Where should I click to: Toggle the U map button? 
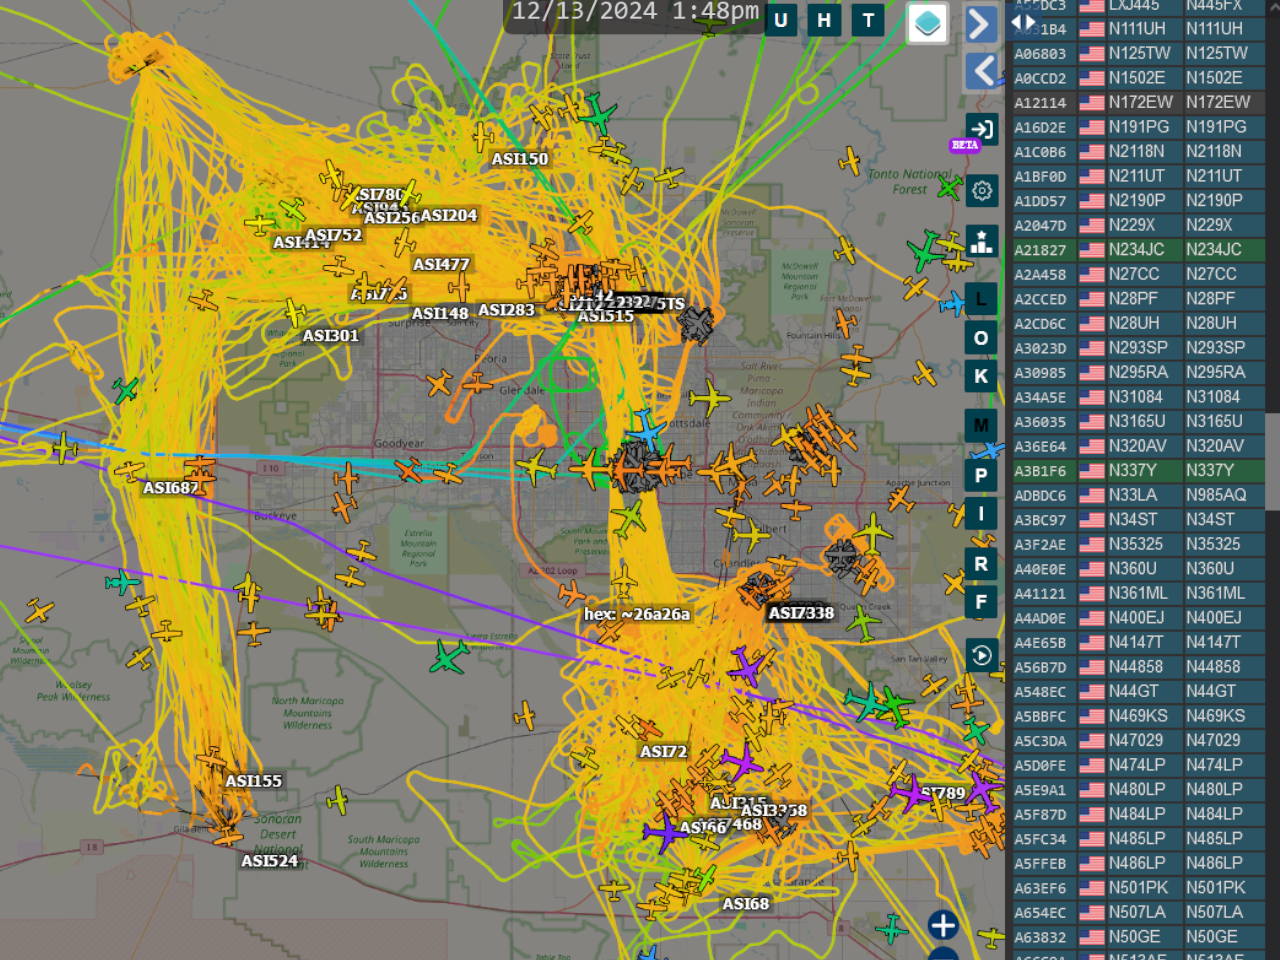[781, 20]
